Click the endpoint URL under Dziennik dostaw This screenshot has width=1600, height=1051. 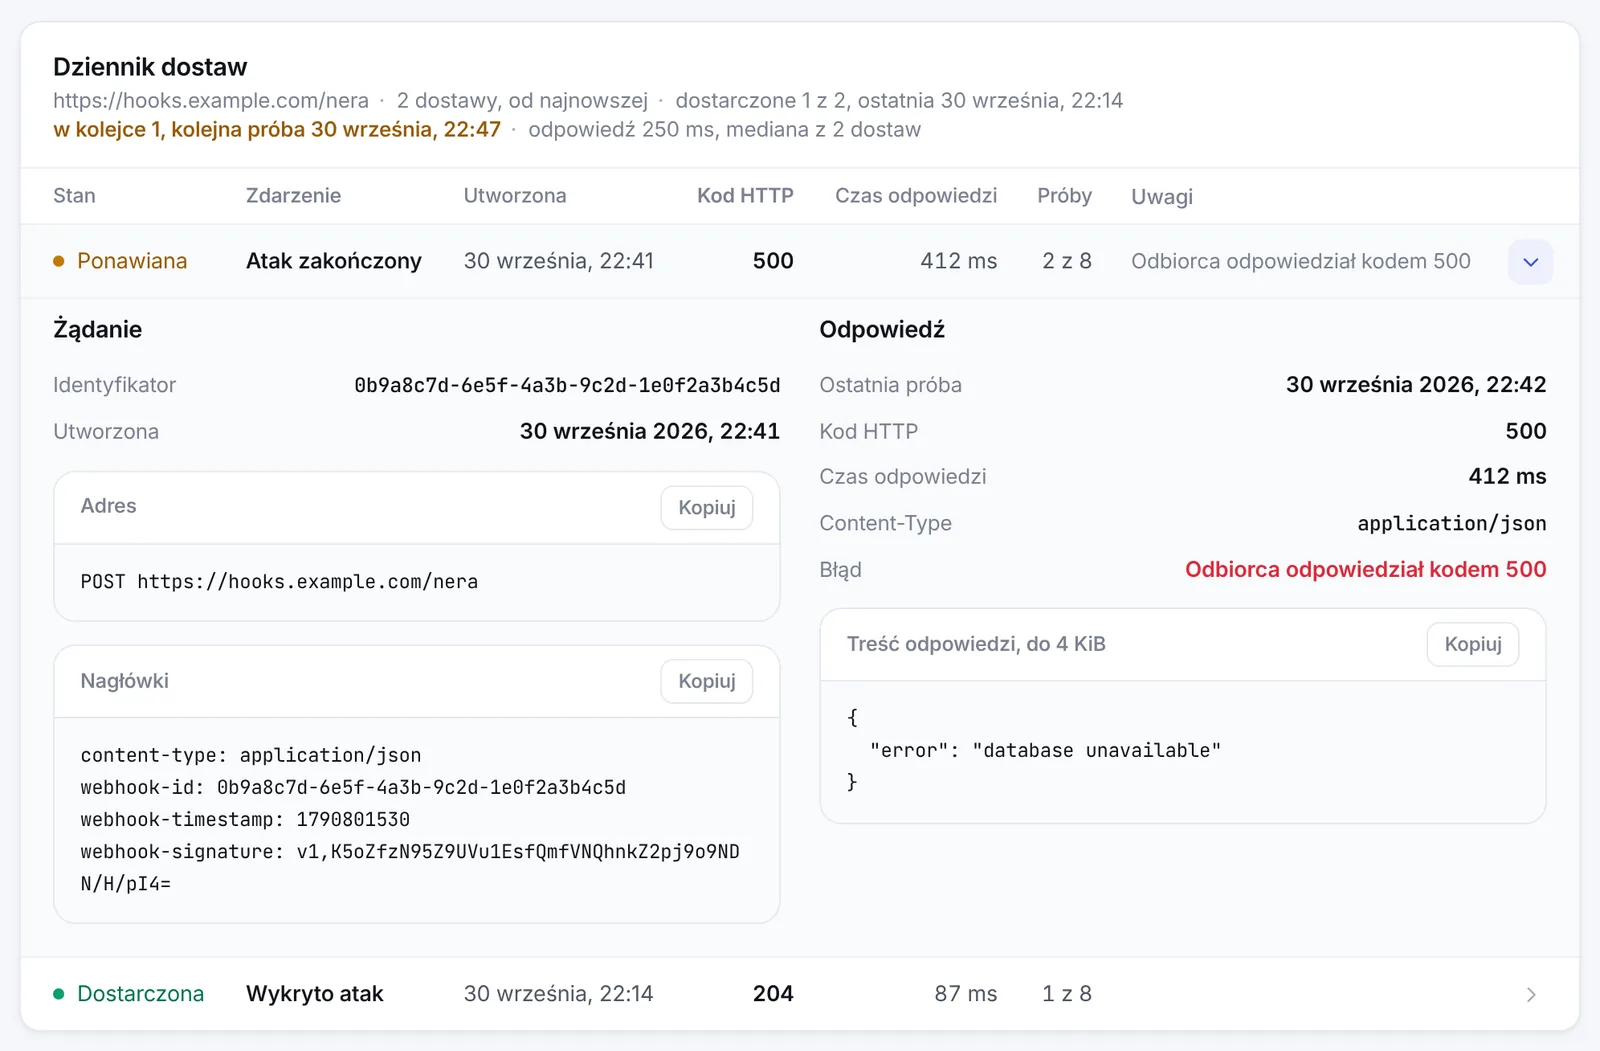pos(211,101)
